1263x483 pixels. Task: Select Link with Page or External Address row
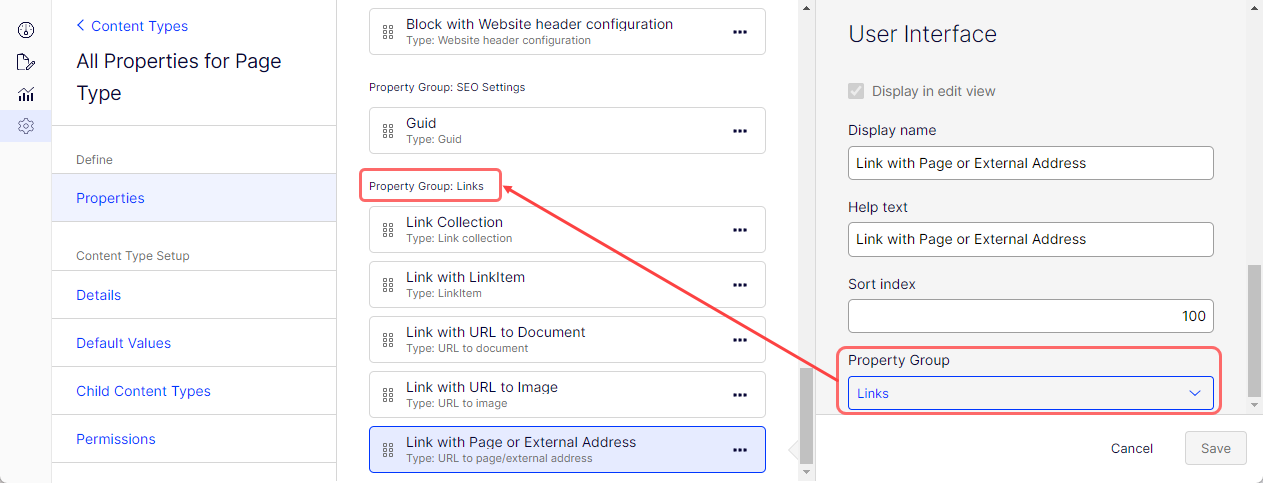pyautogui.click(x=567, y=450)
